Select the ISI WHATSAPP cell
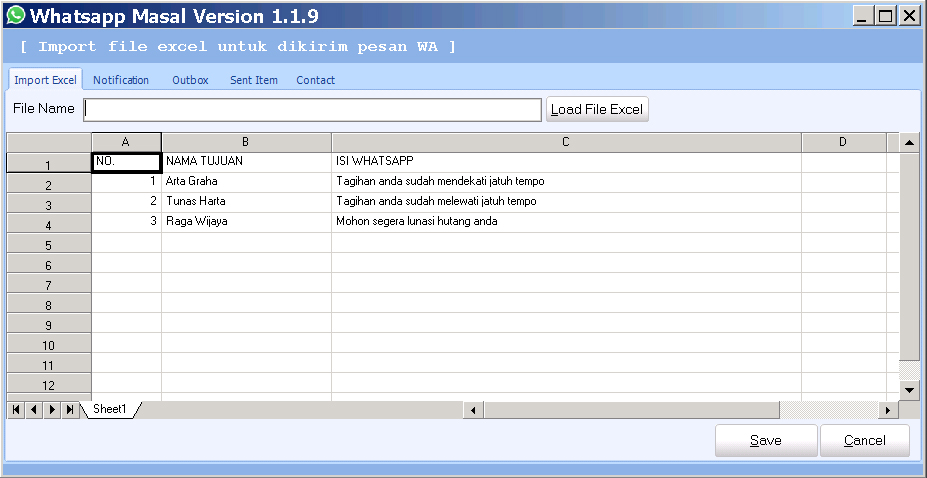927x478 pixels. [566, 162]
